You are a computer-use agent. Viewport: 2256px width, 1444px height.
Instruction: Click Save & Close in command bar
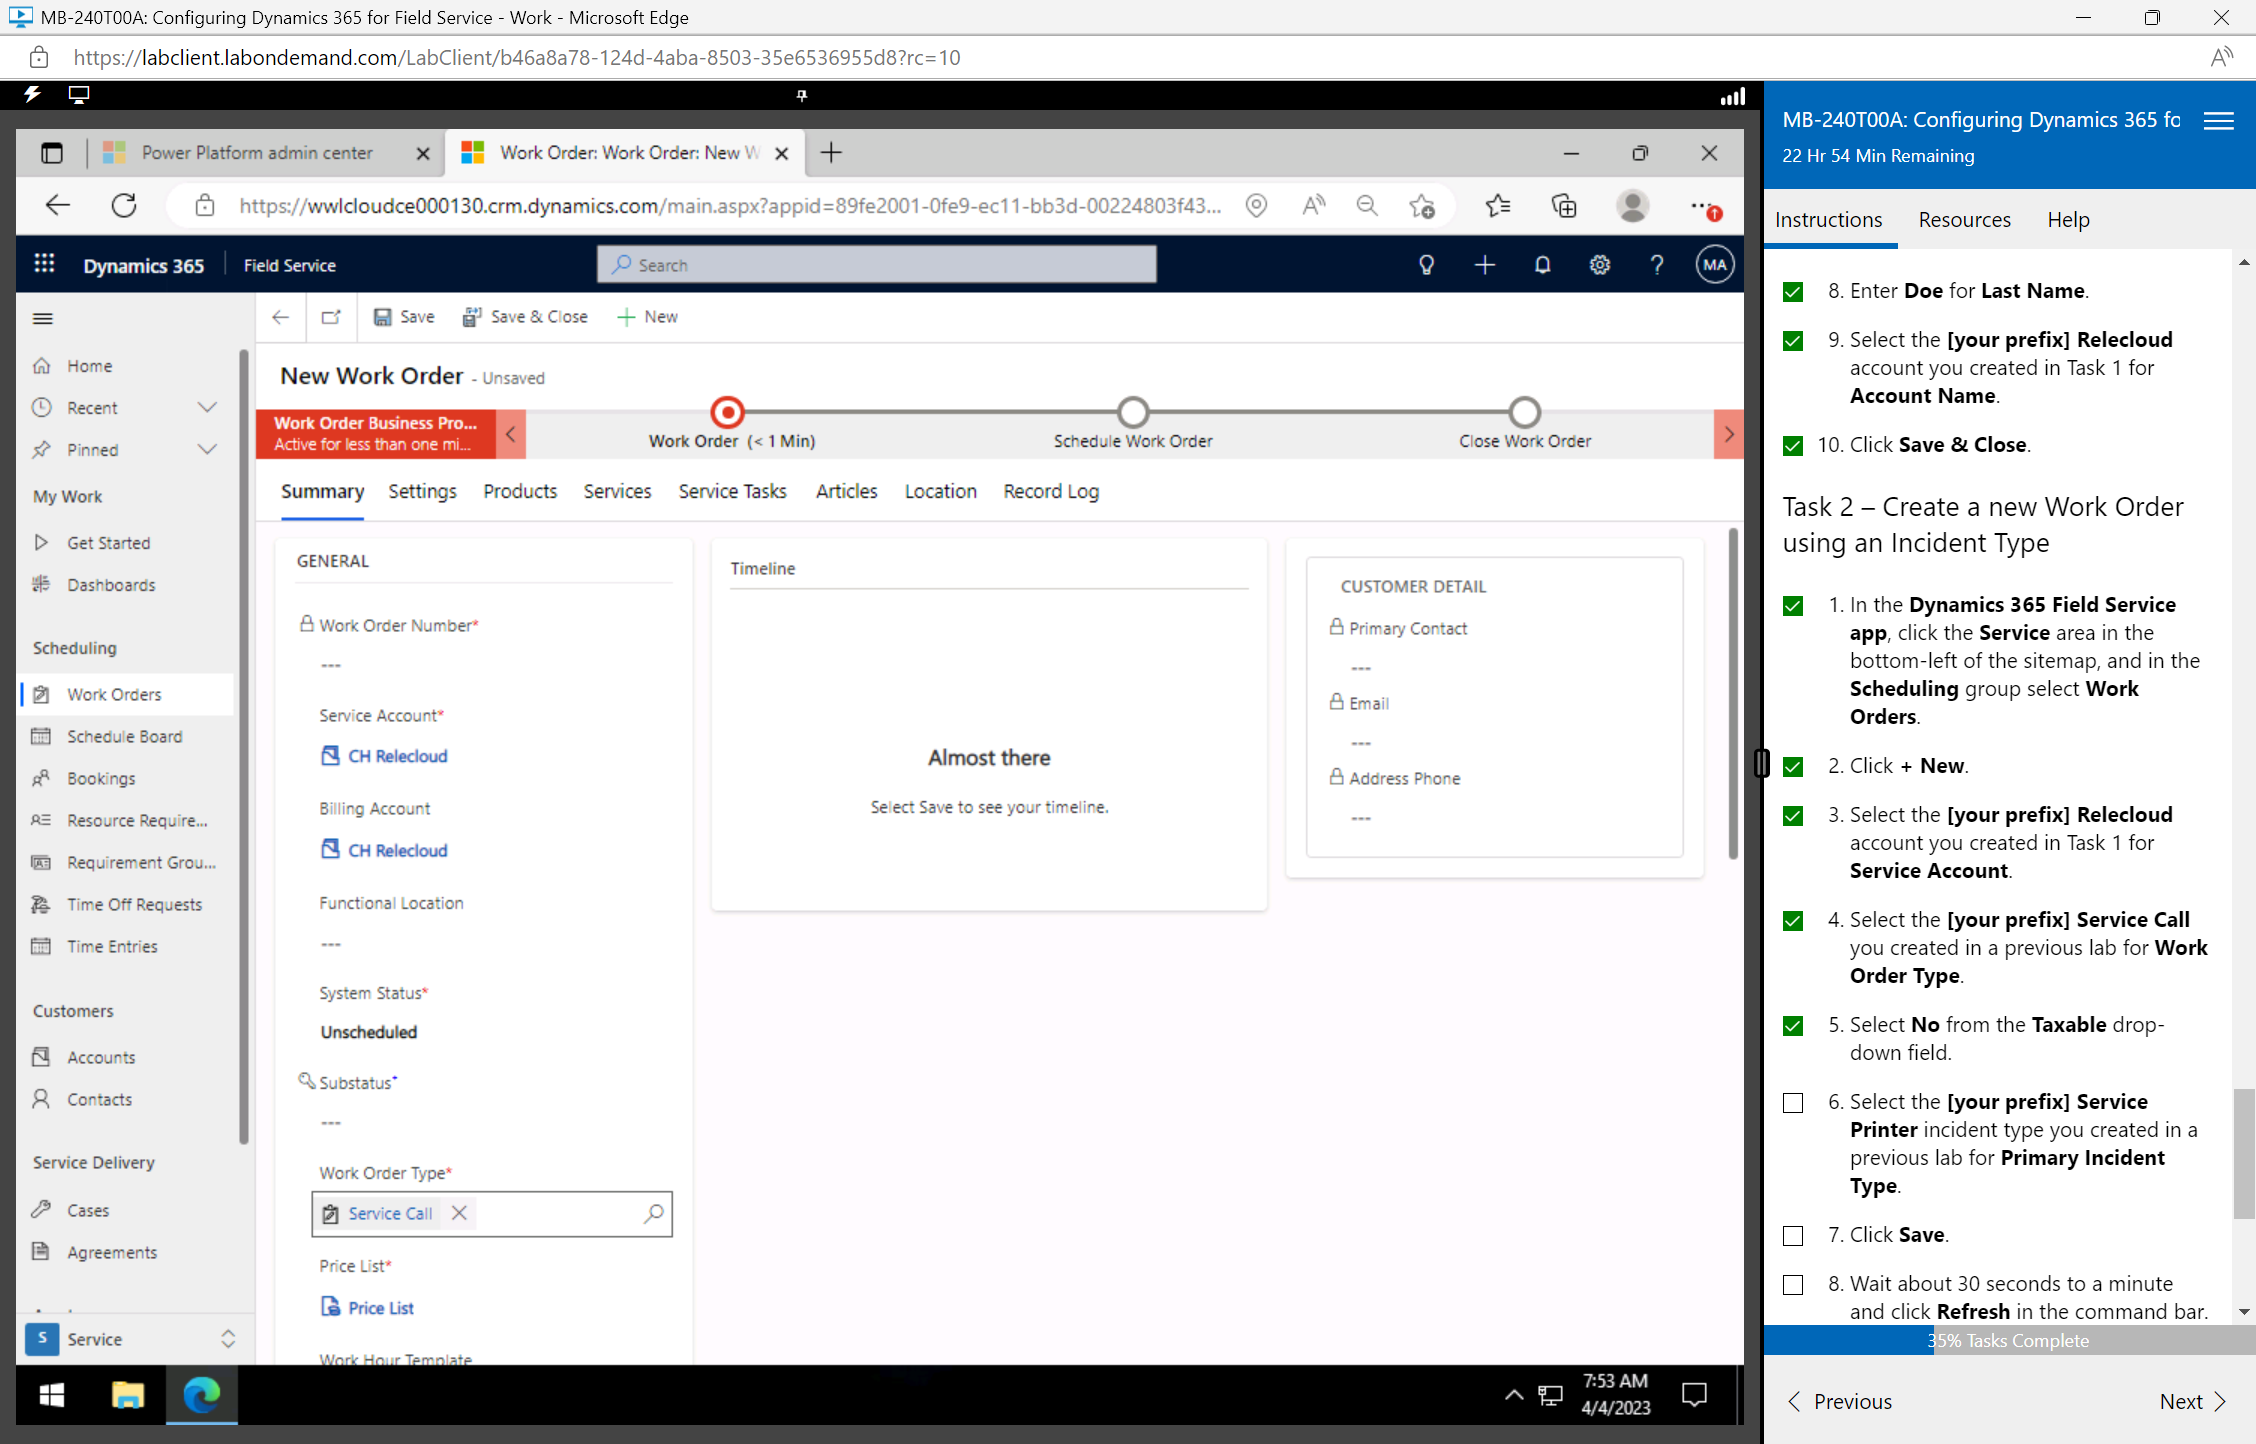[525, 316]
